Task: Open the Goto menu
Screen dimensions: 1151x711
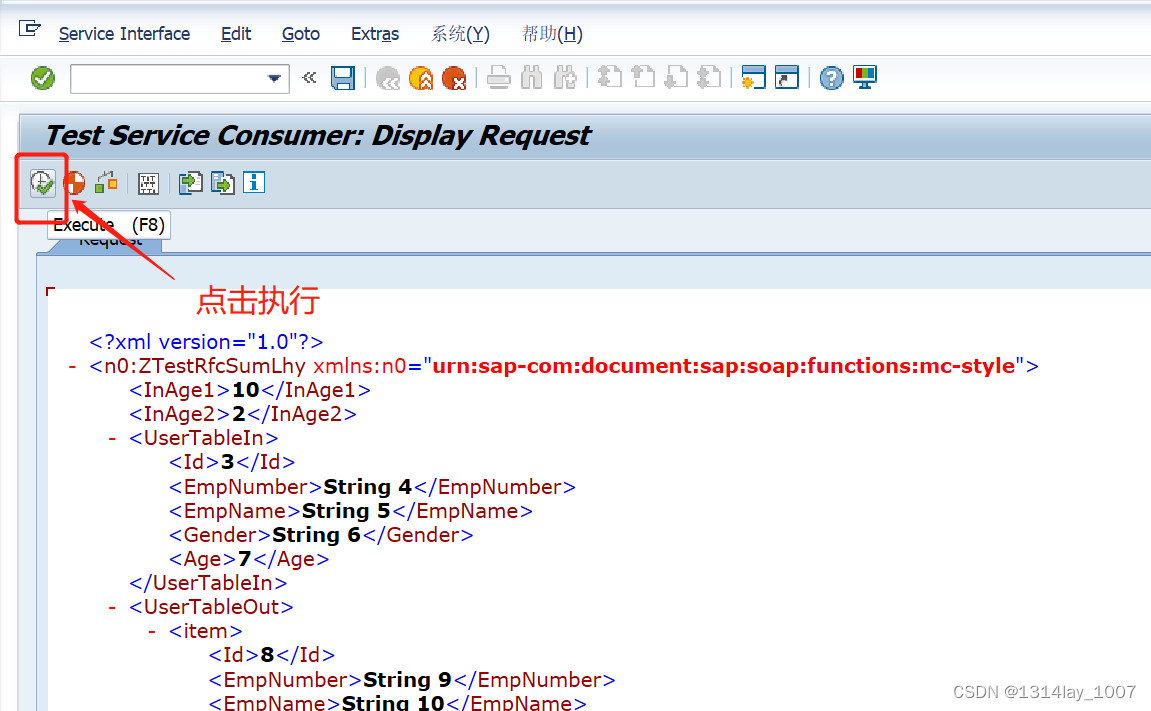Action: point(301,34)
